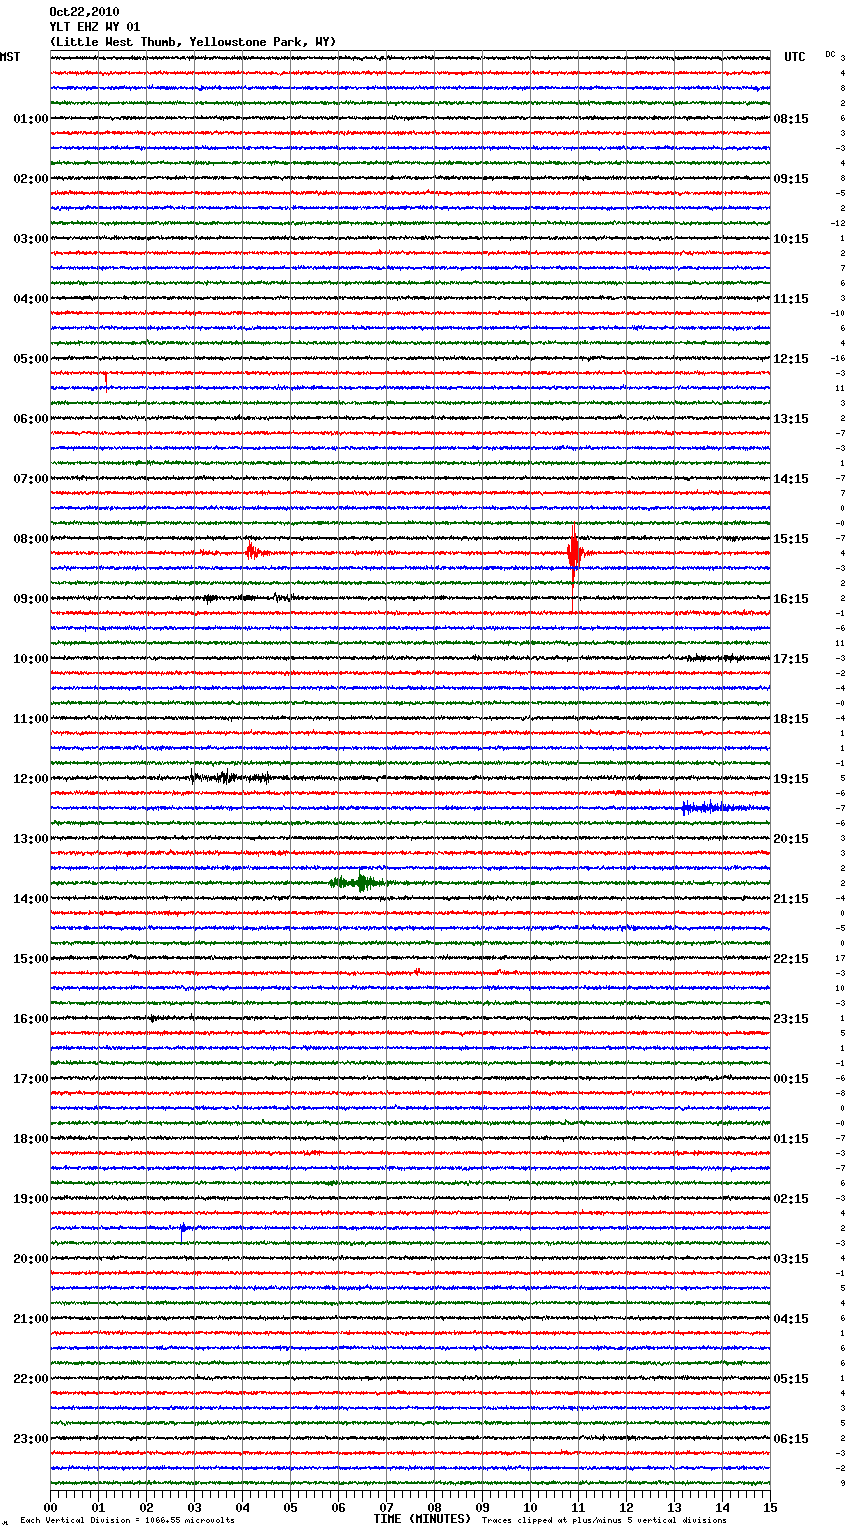Click the '04:00' MST time label
Screen dimensions: 850x1534
click(31, 299)
